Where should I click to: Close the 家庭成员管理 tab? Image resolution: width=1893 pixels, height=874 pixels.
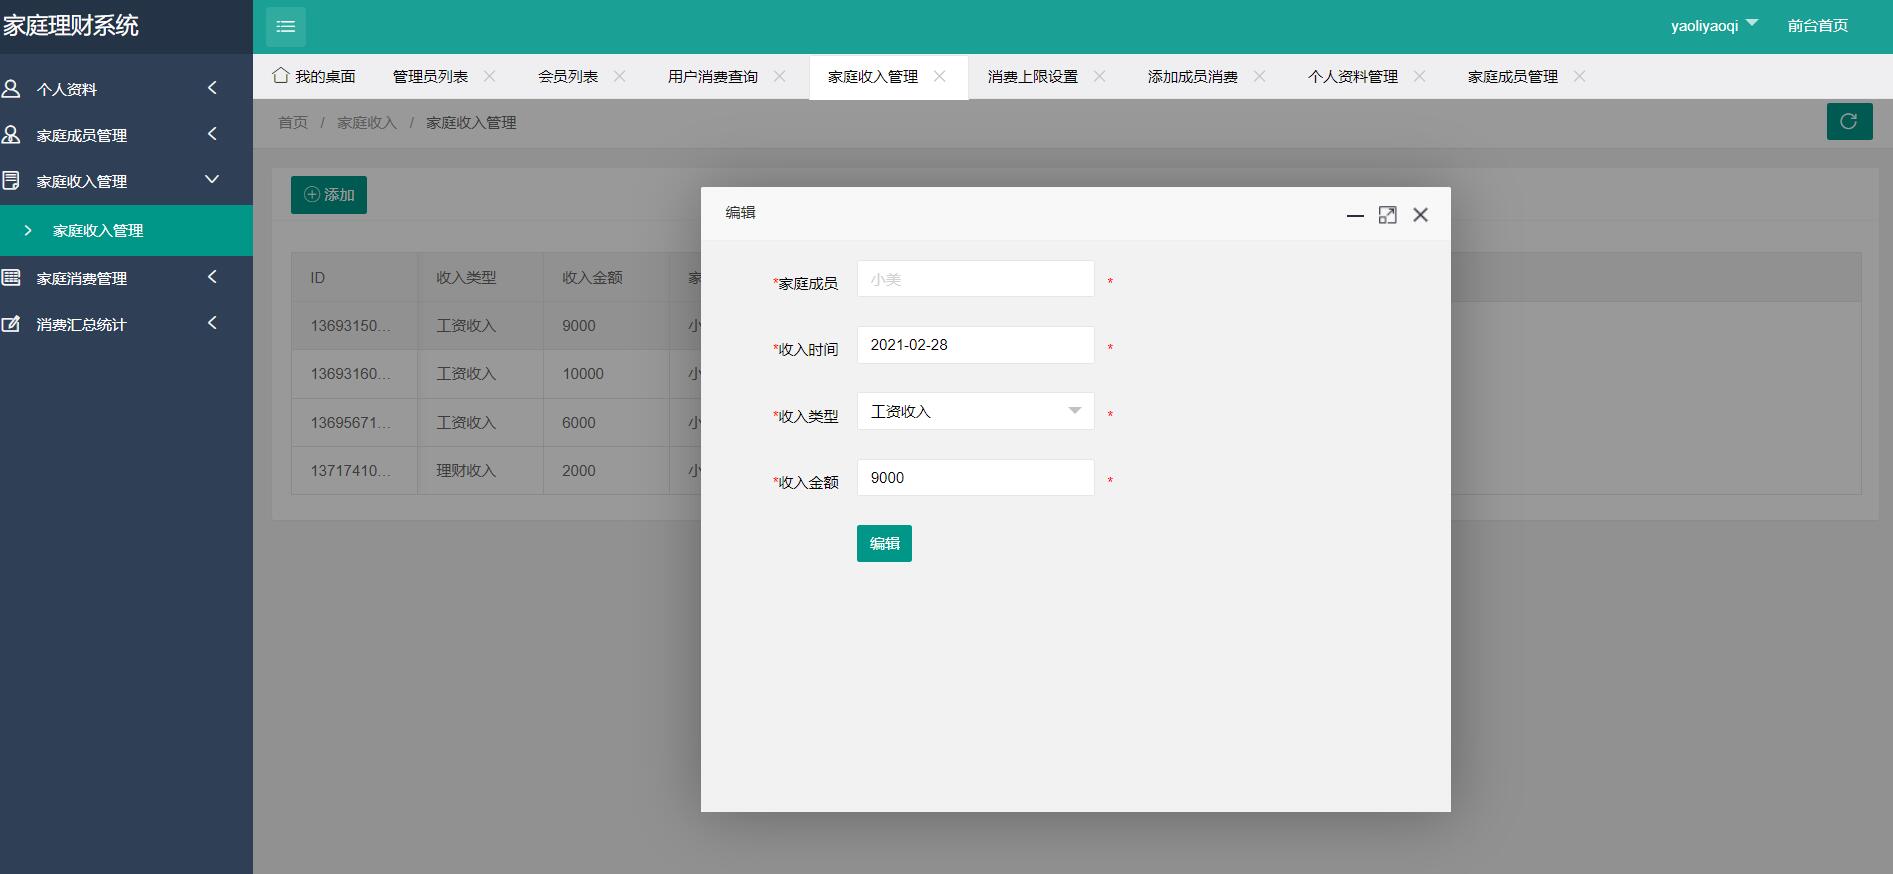pyautogui.click(x=1580, y=76)
